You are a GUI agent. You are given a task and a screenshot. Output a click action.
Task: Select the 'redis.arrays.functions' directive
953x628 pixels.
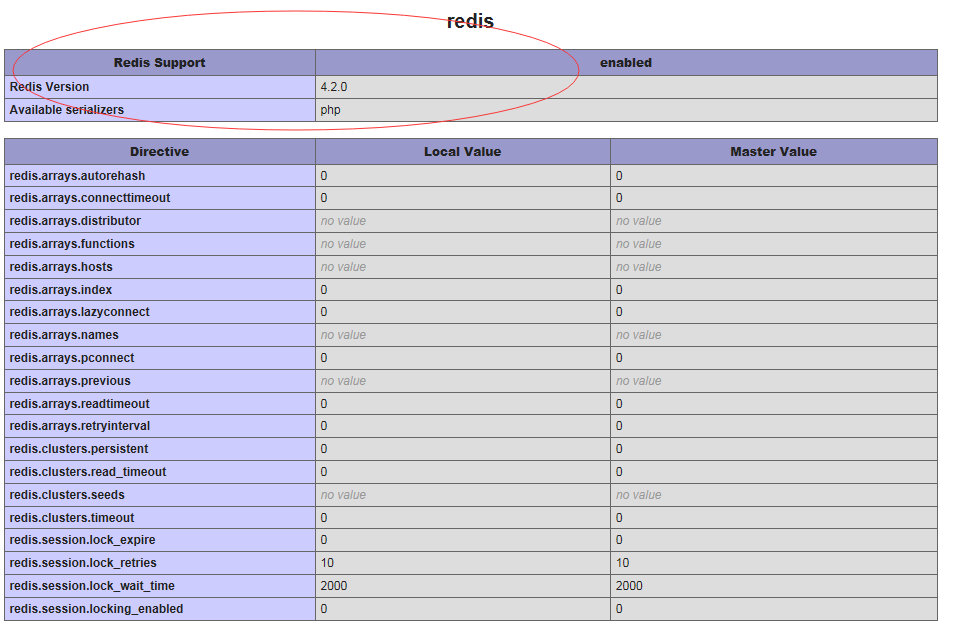tap(72, 244)
